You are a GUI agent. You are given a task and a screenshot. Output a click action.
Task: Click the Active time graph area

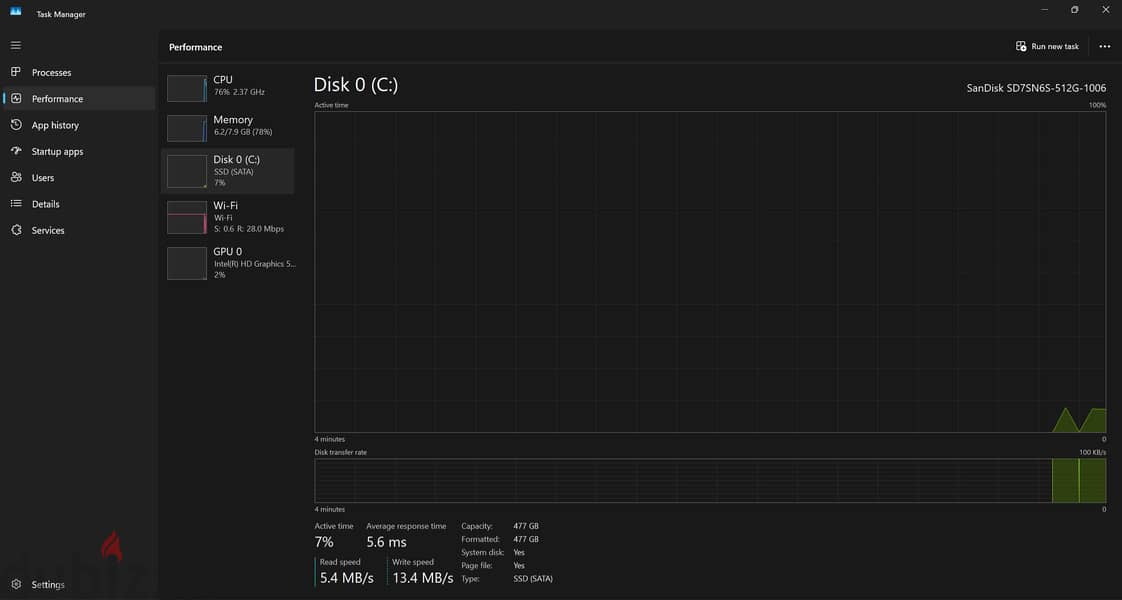pos(710,272)
